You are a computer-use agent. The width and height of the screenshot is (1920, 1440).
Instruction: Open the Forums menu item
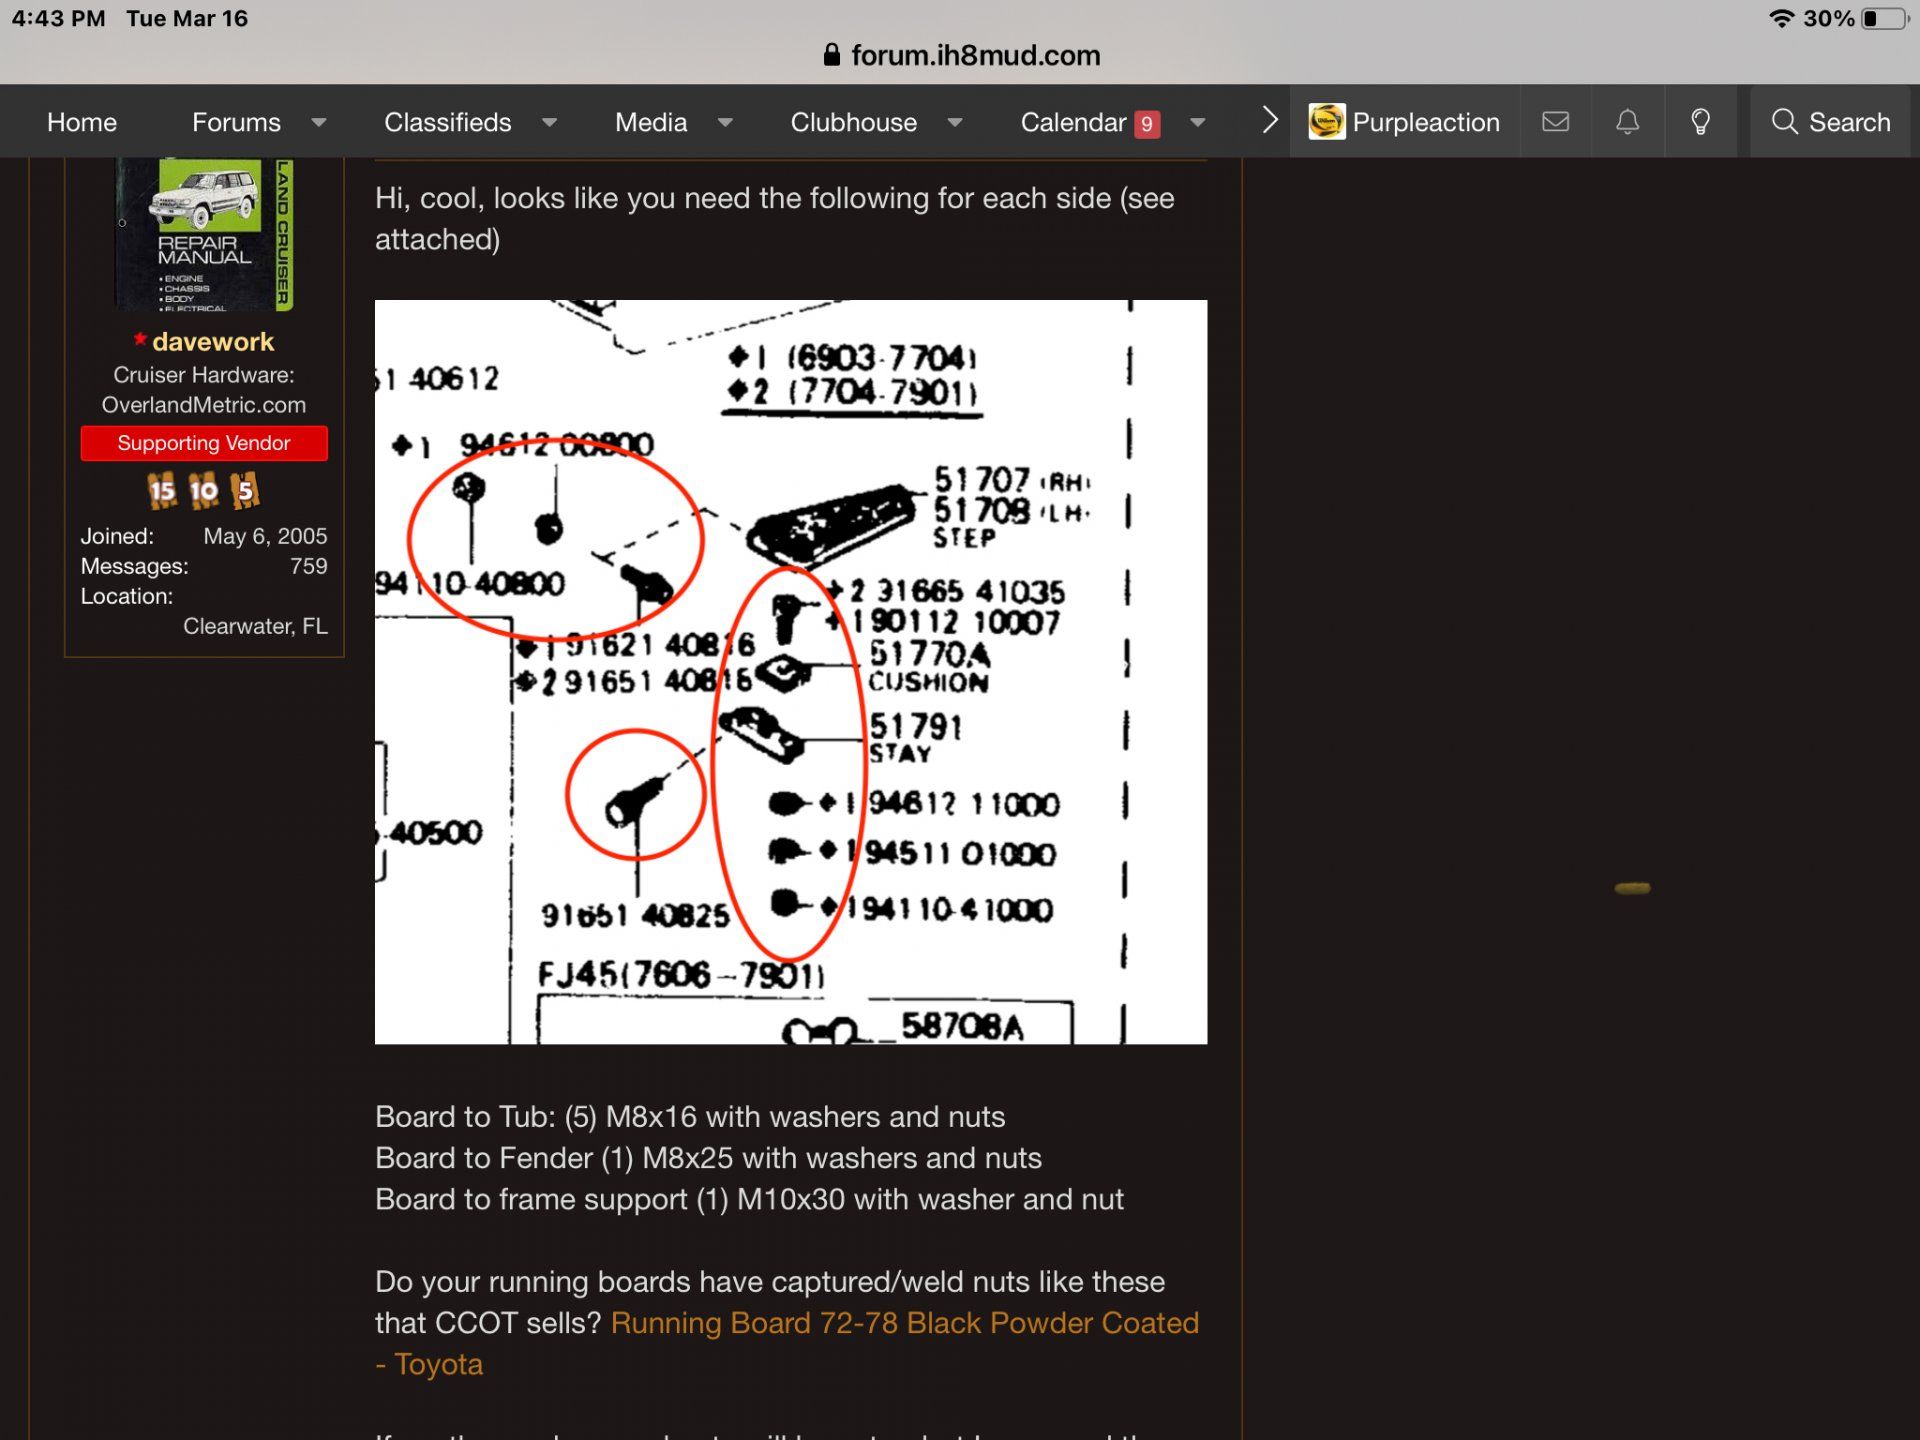point(236,122)
